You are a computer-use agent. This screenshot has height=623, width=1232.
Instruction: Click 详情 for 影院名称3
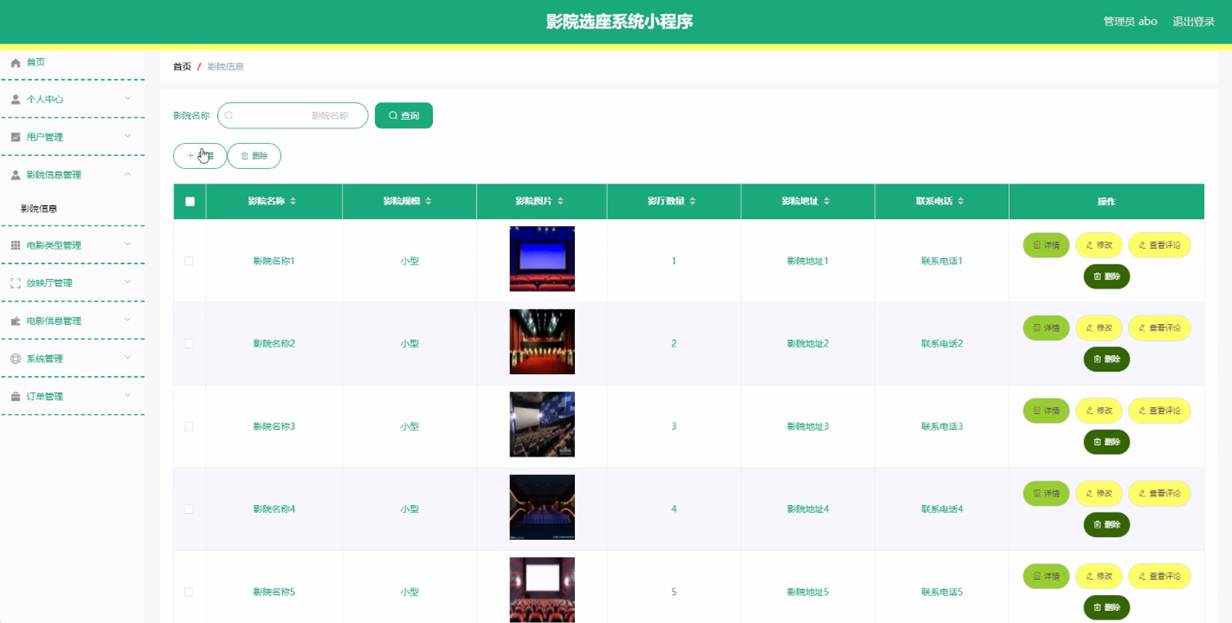coord(1046,411)
